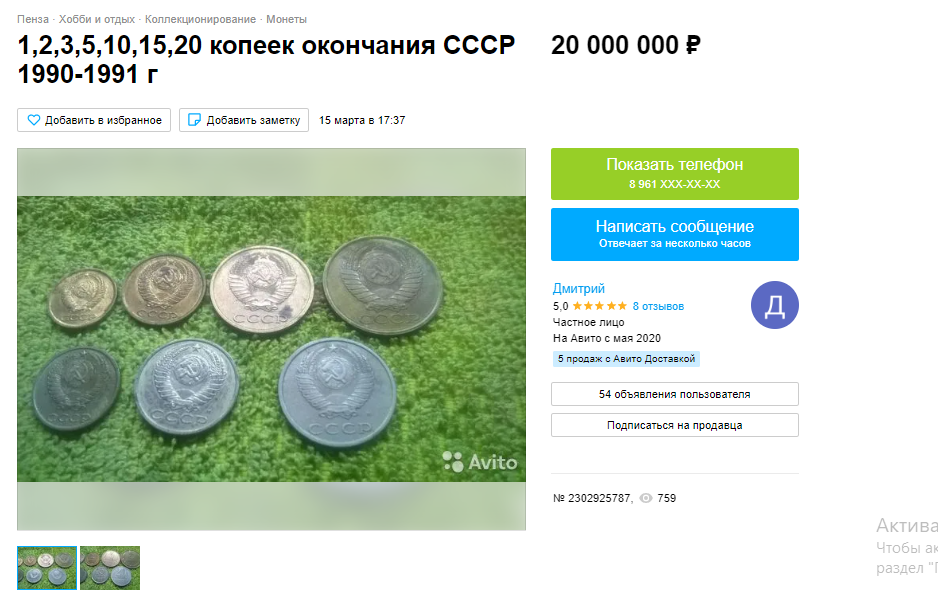The image size is (938, 595).
Task: Click the note icon beside Добавить заметку
Action: 194,120
